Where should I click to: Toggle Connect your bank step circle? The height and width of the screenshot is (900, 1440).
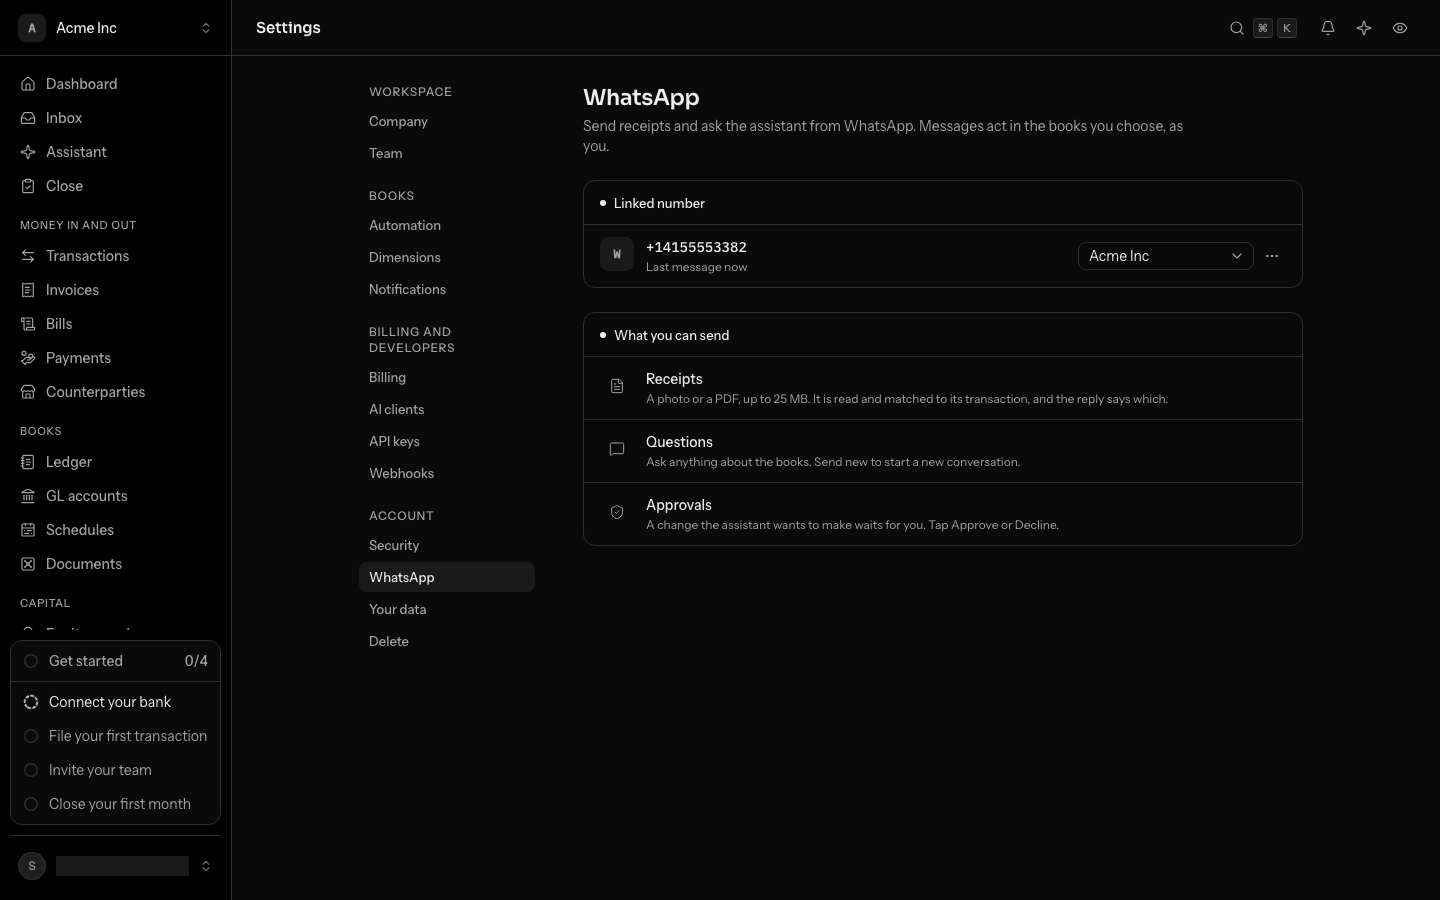tap(31, 702)
